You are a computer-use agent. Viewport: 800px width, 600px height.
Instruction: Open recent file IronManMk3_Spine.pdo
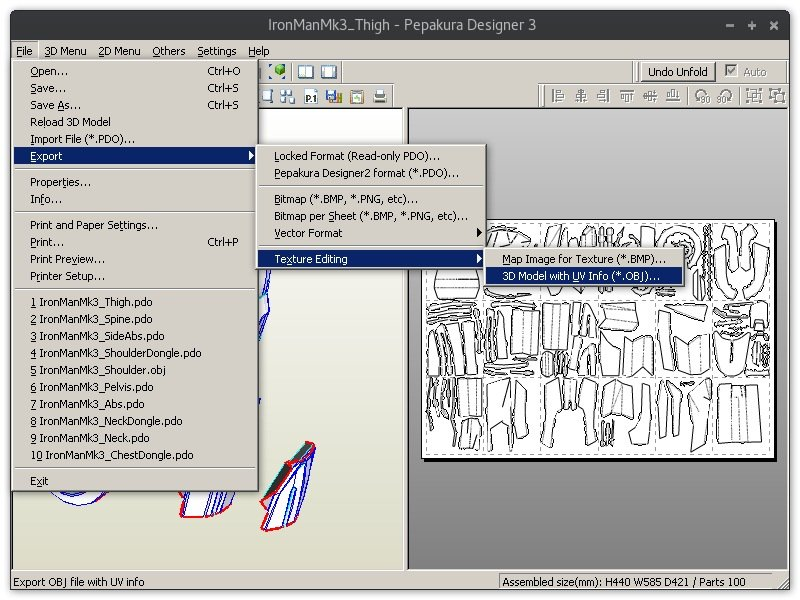(x=135, y=319)
